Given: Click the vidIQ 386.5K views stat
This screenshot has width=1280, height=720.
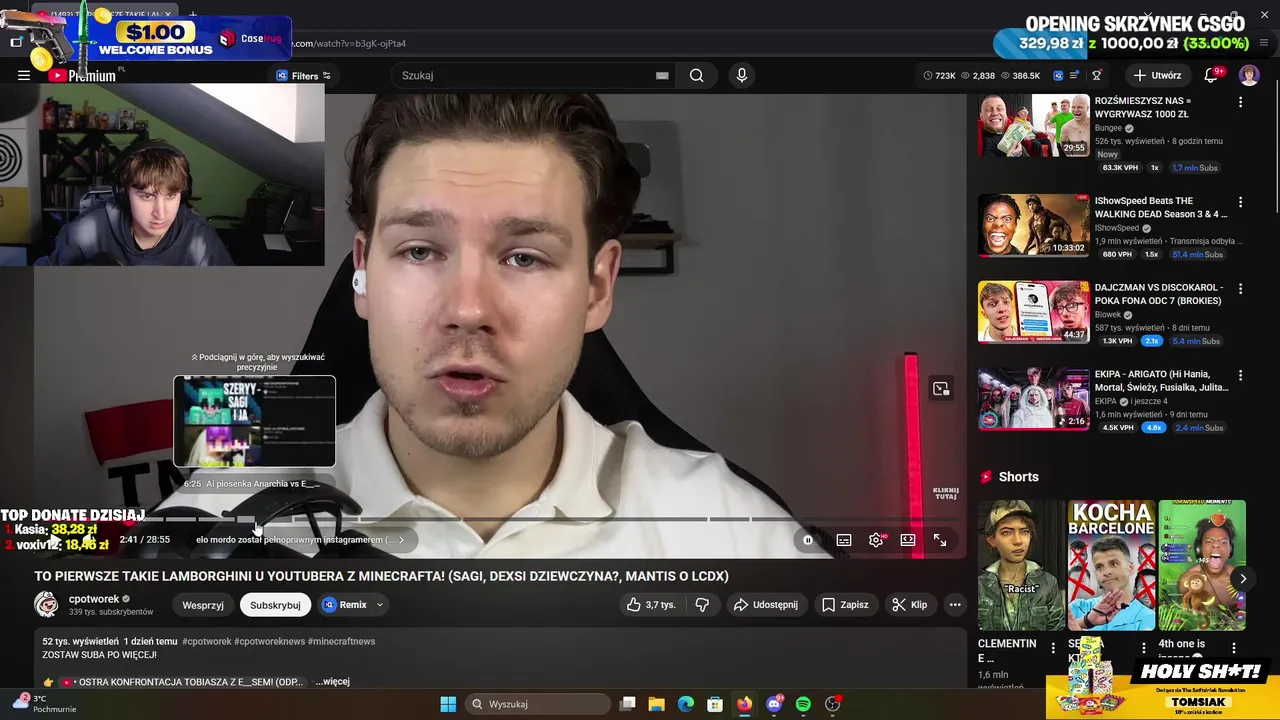Looking at the screenshot, I should point(1020,75).
